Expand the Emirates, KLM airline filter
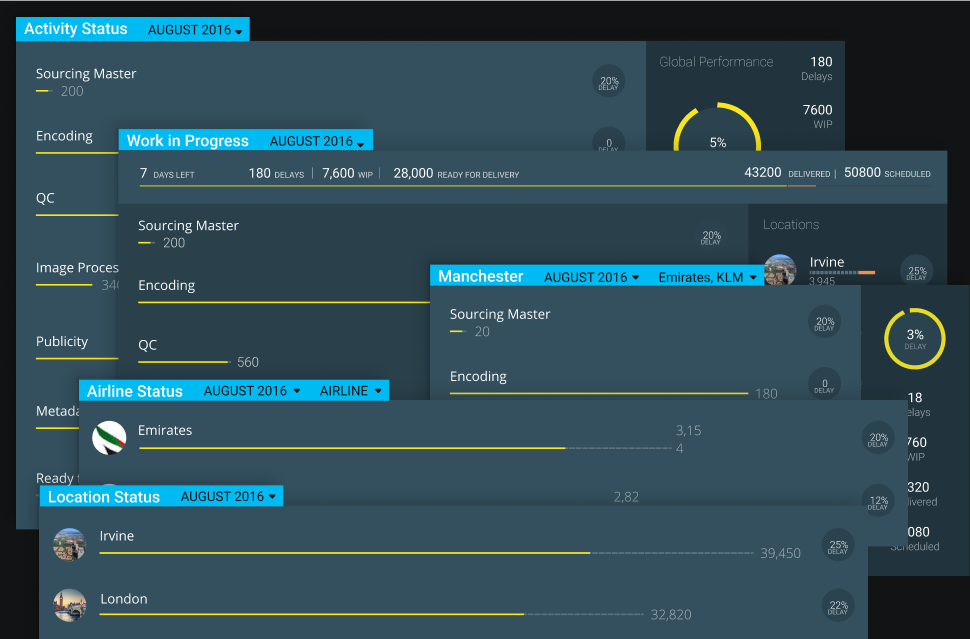 pyautogui.click(x=707, y=277)
